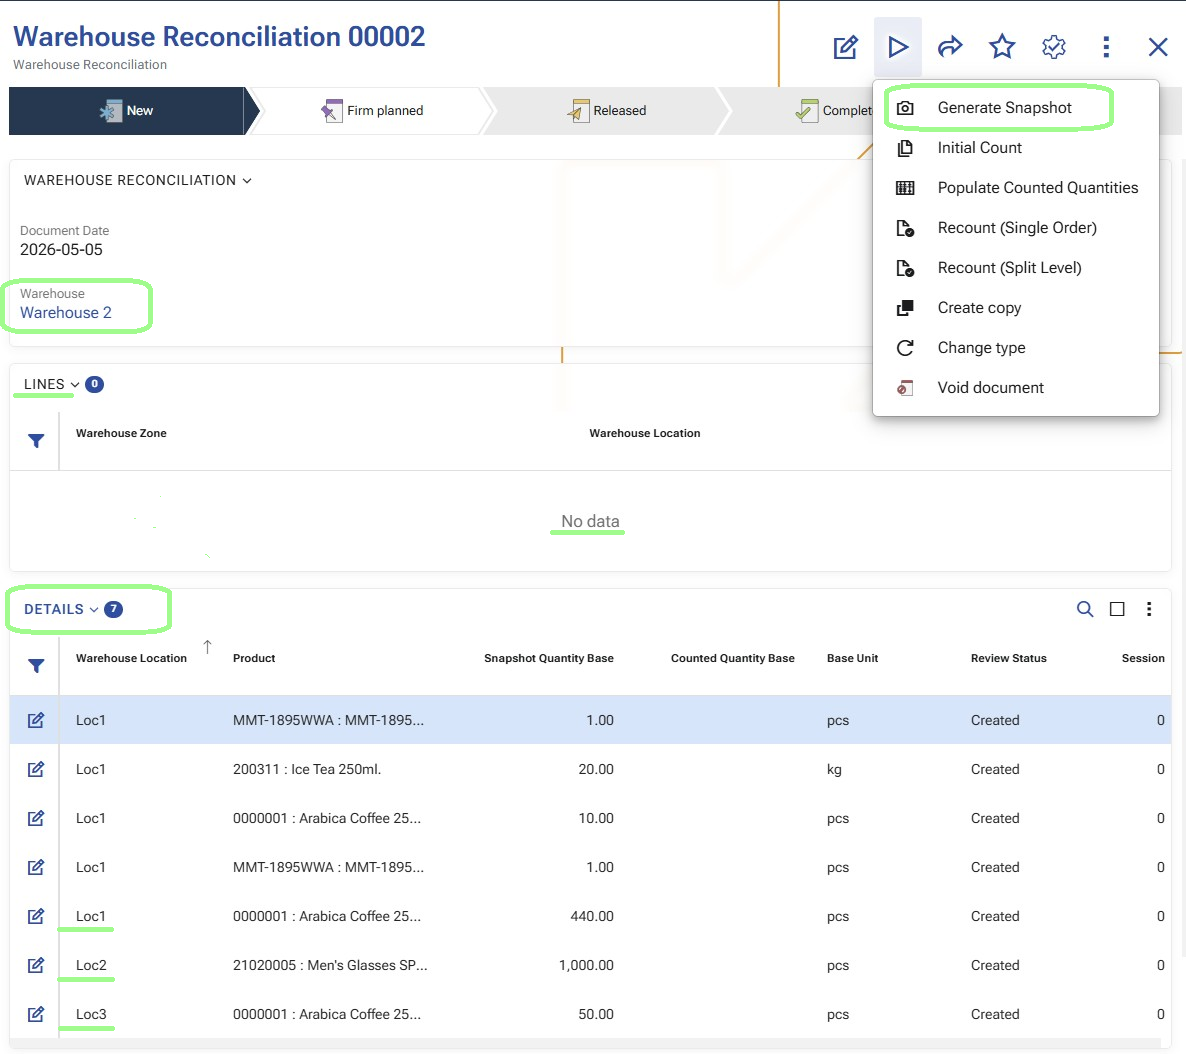Edit the Arabica Coffee row with 10.00
The height and width of the screenshot is (1054, 1186).
[36, 819]
